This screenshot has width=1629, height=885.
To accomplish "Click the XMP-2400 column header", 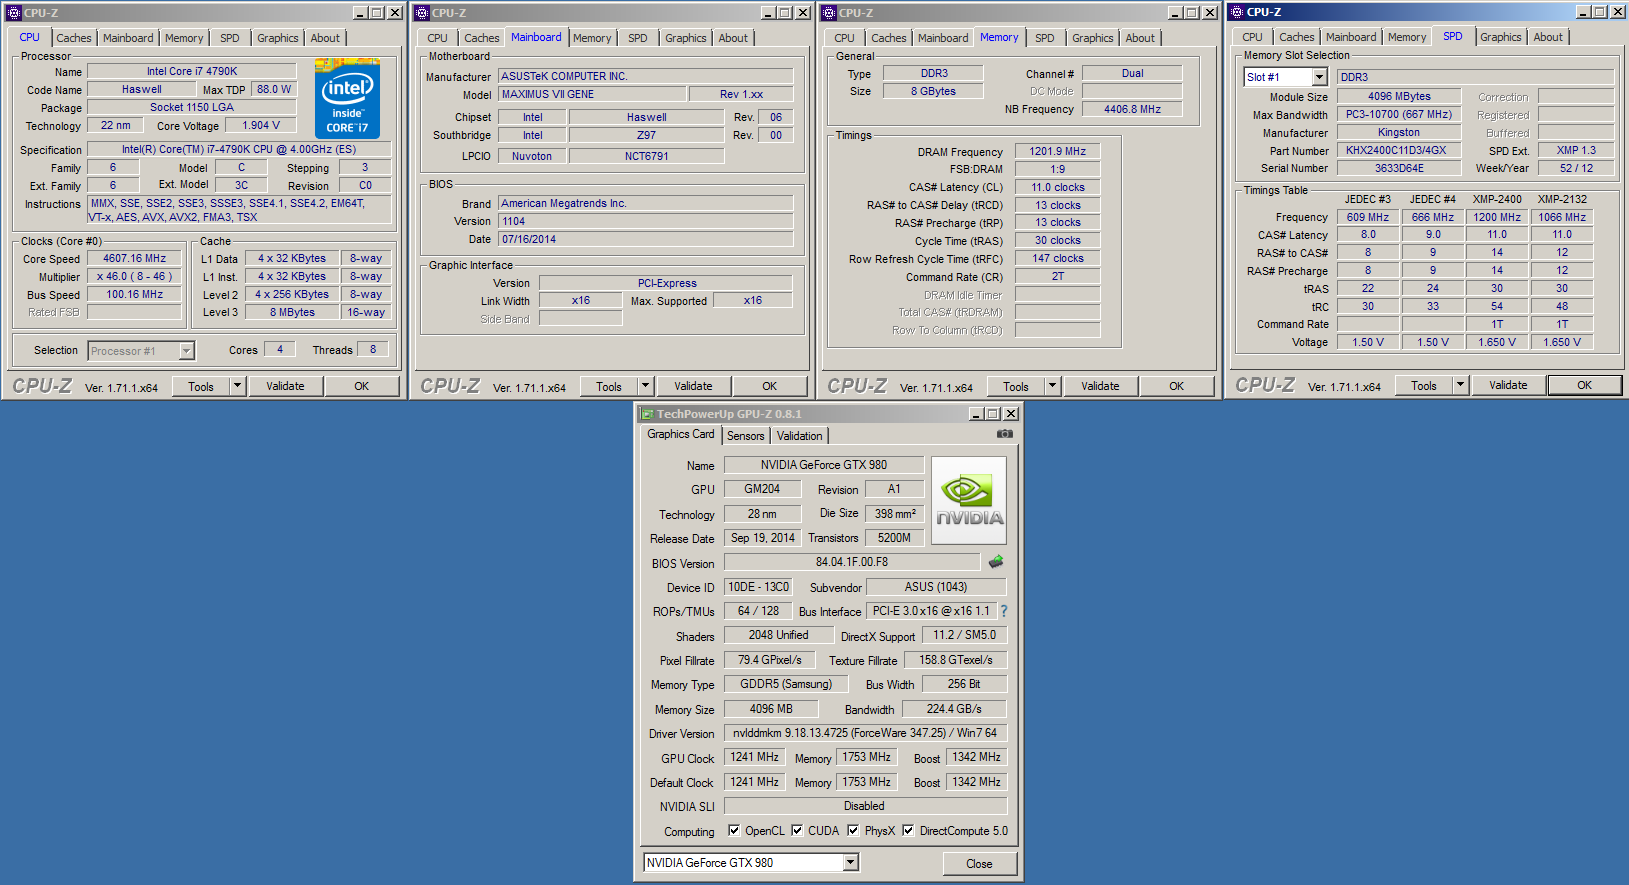I will (1497, 199).
